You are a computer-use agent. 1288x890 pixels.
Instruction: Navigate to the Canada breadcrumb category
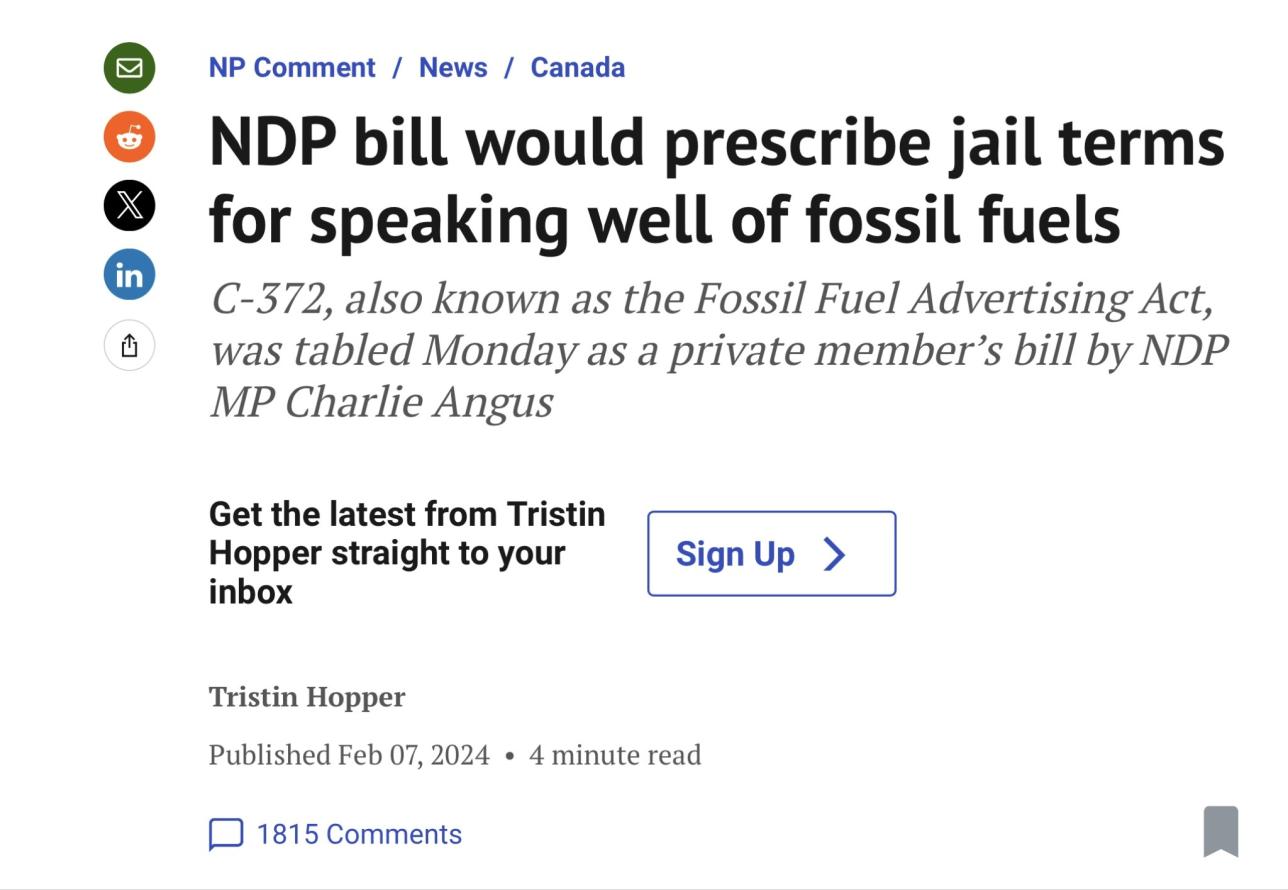[x=577, y=68]
